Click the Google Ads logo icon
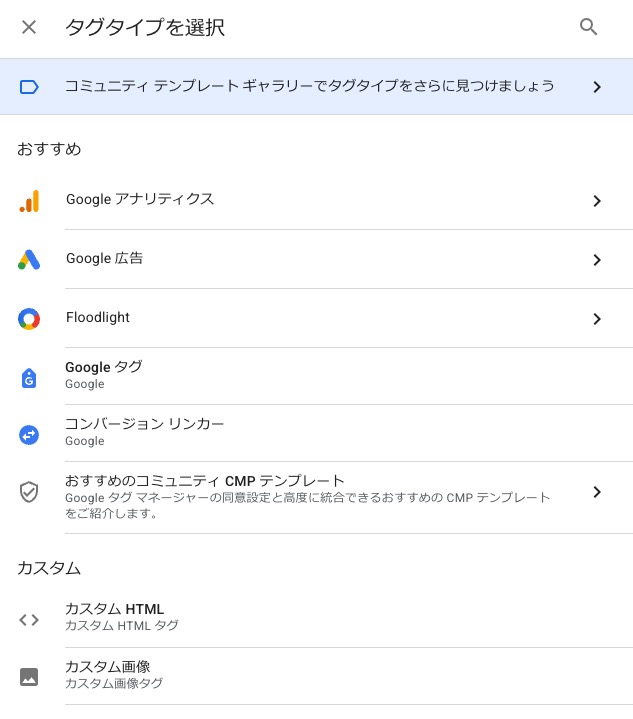Viewport: 633px width, 719px height. (x=29, y=260)
